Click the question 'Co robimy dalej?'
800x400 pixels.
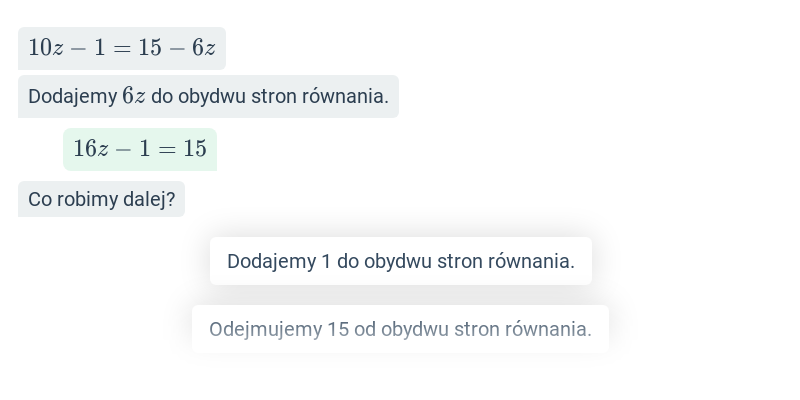tap(102, 199)
